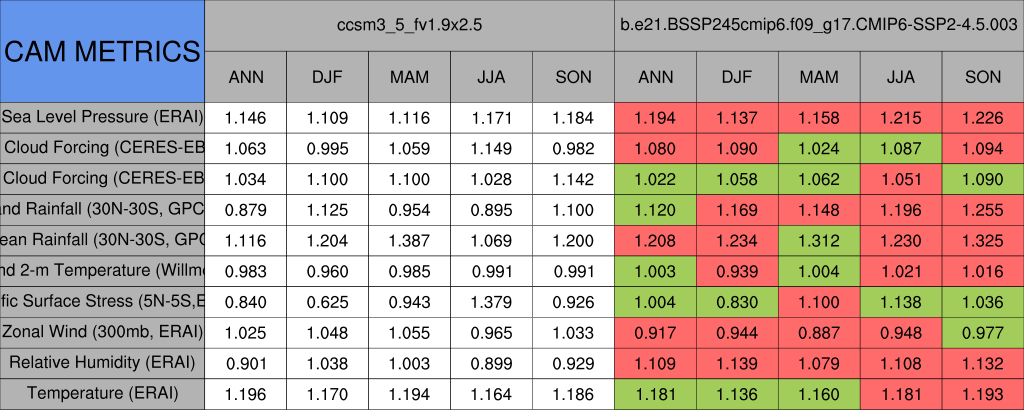Select the Relative Humidity (ERAI) row label
The width and height of the screenshot is (1024, 410).
[x=102, y=362]
